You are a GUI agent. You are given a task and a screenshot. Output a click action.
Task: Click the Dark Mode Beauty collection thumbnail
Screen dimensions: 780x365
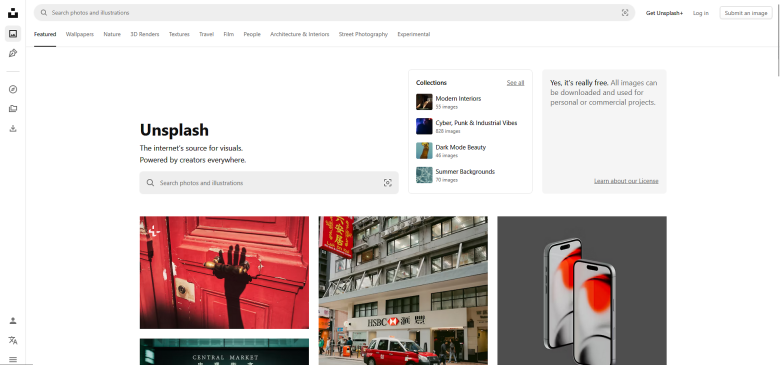[424, 151]
